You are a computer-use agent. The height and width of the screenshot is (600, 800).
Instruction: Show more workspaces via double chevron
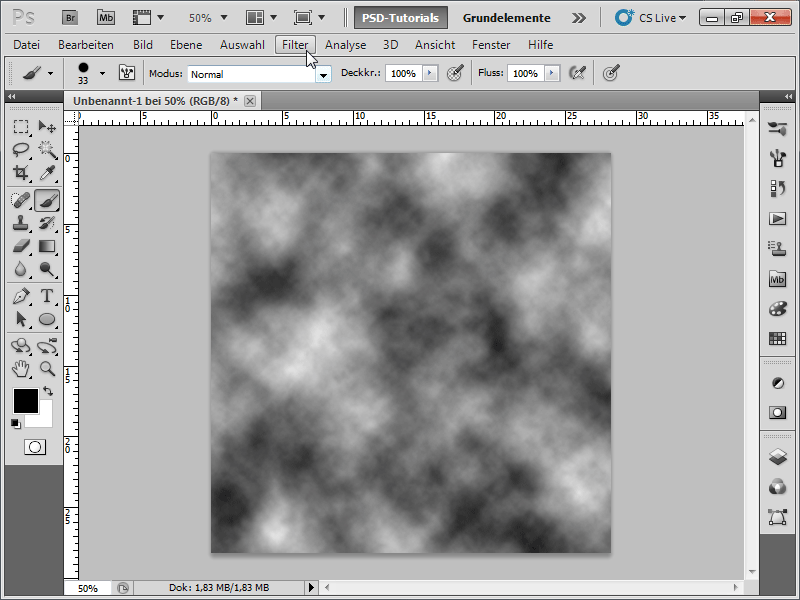(x=579, y=18)
